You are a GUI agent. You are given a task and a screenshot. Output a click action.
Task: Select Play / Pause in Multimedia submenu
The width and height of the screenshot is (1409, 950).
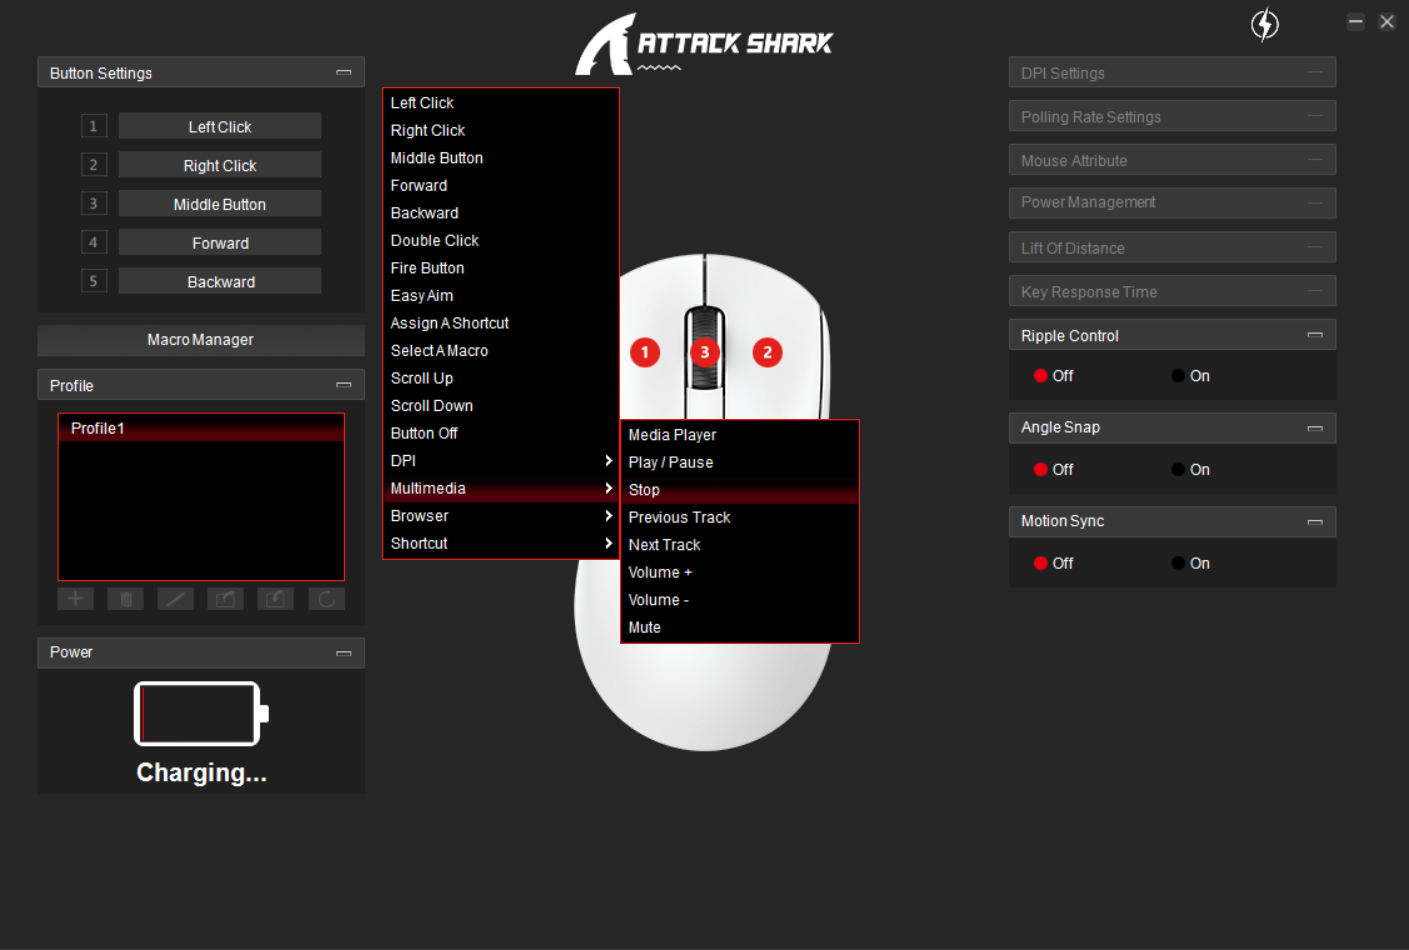[x=740, y=462]
